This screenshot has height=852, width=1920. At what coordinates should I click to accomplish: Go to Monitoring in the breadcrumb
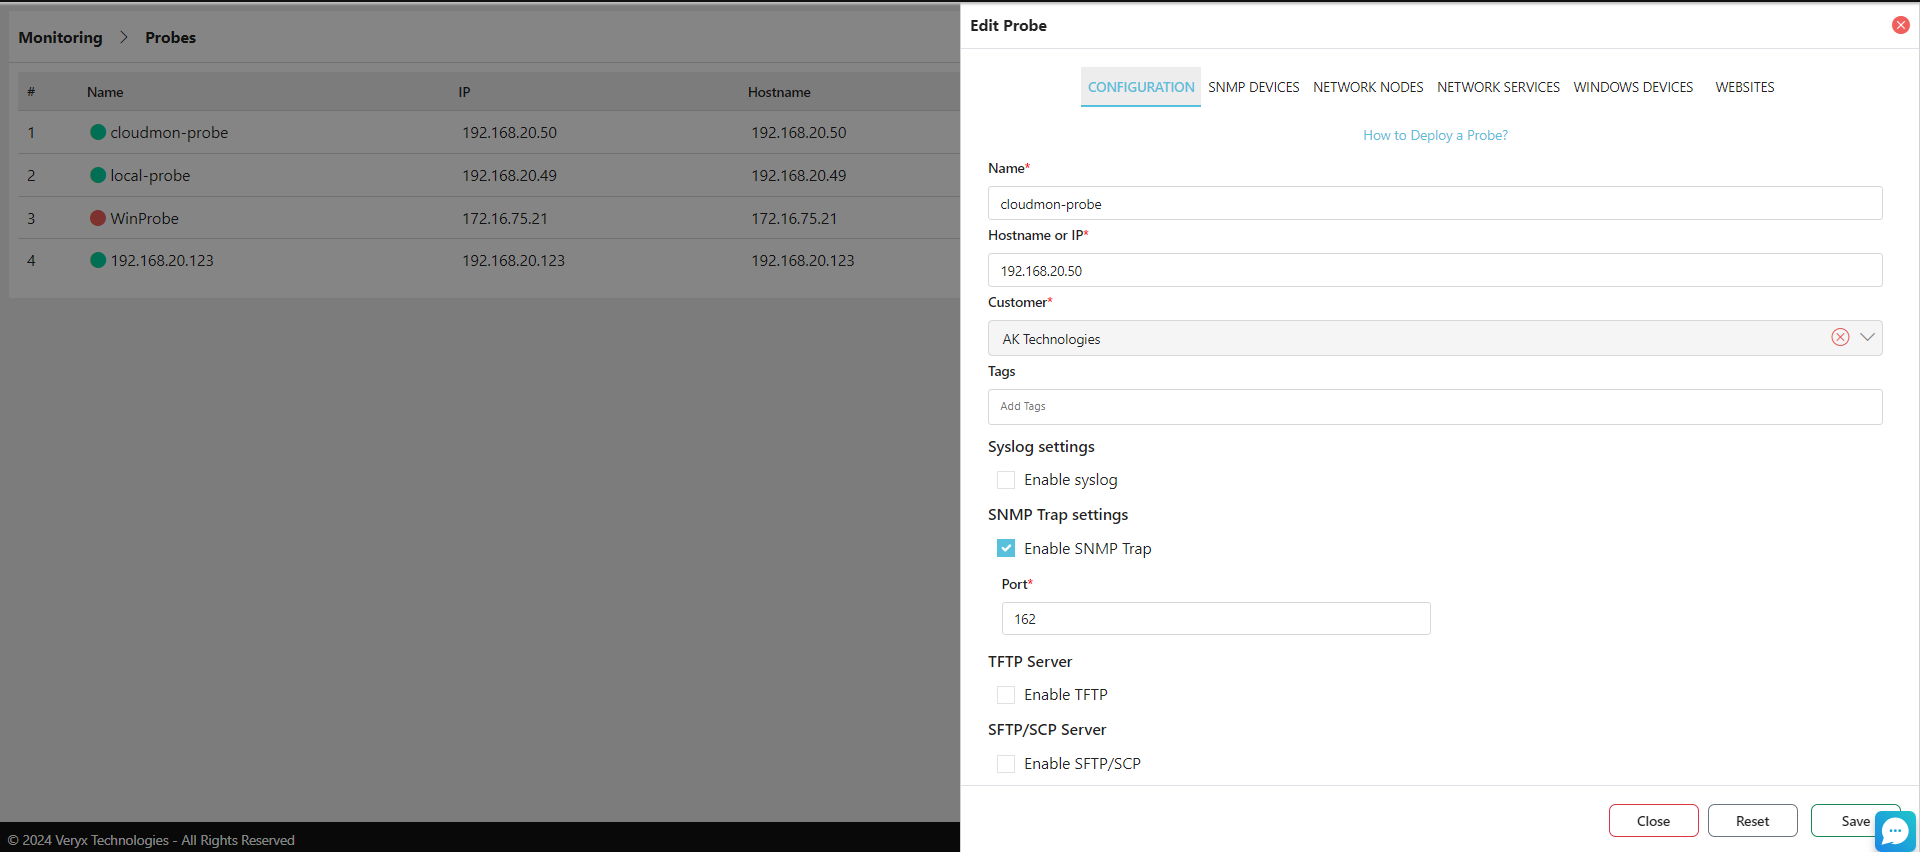(60, 37)
